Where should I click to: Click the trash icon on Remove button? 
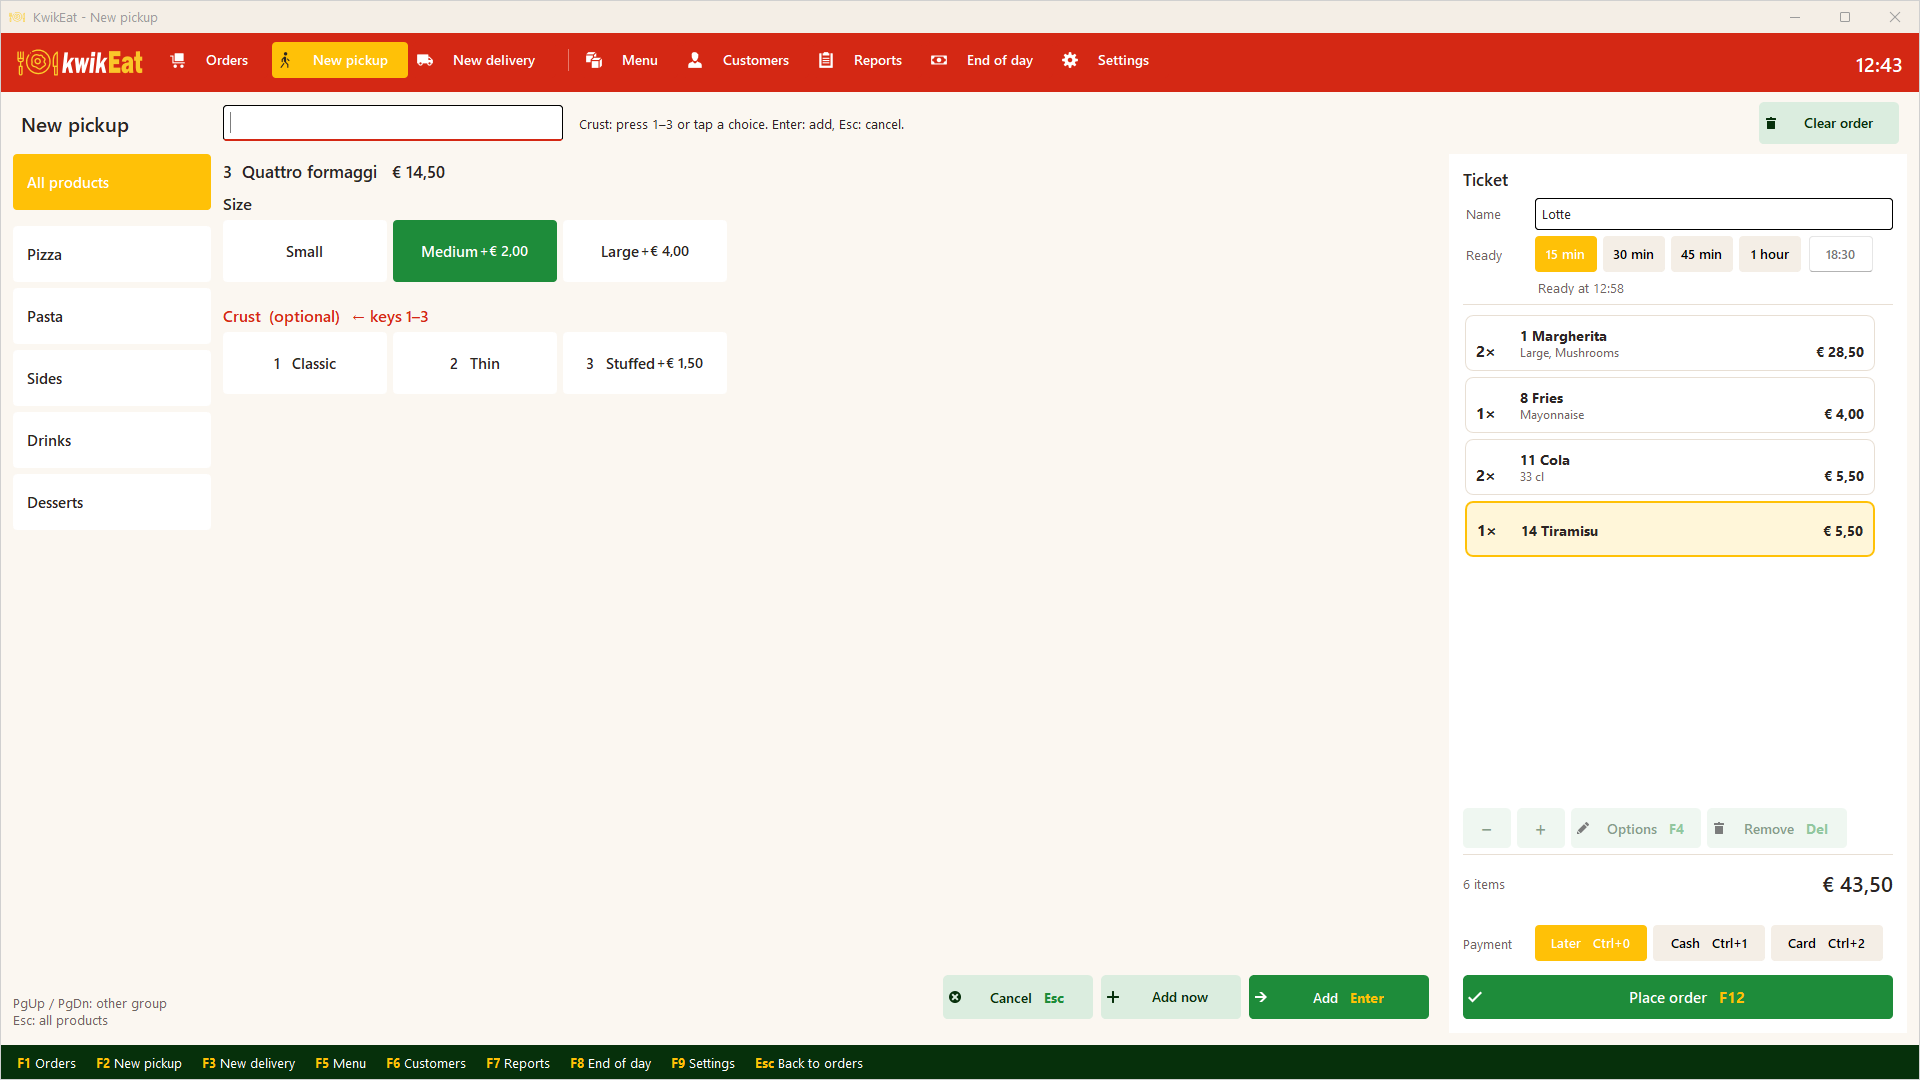click(1719, 828)
